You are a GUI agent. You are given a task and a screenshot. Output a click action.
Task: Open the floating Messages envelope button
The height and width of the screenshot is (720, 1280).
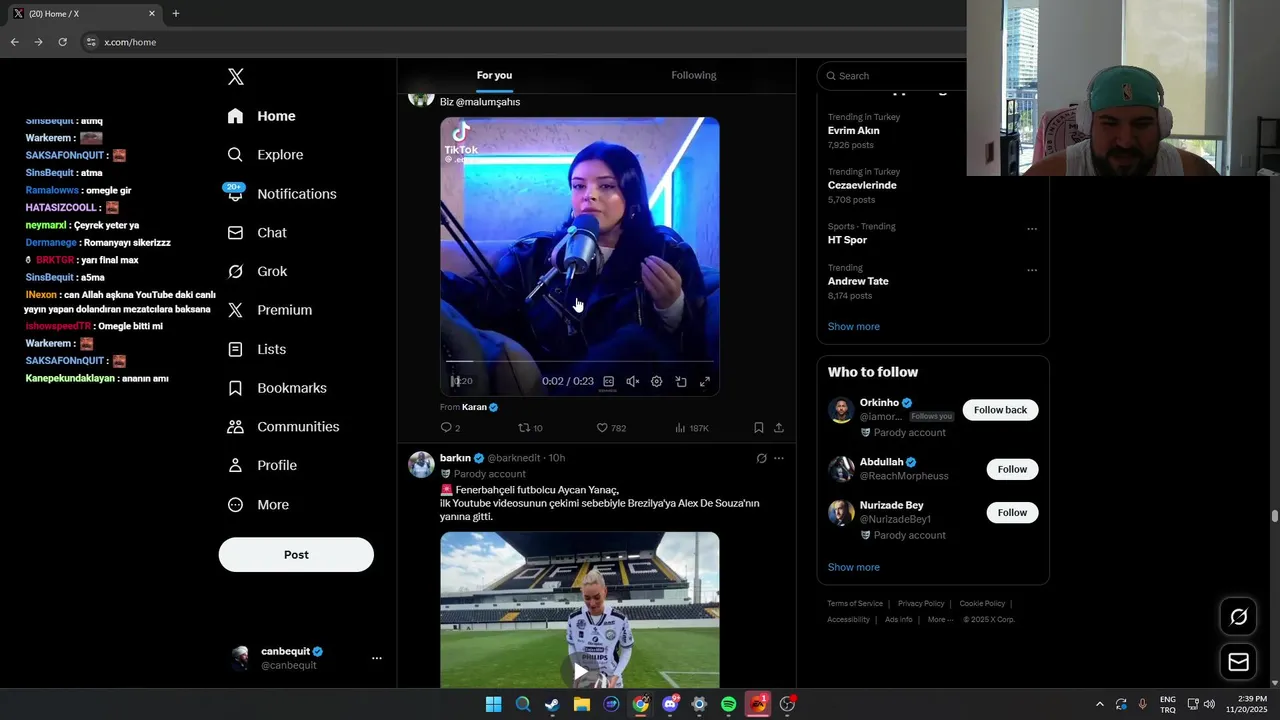(x=1238, y=662)
